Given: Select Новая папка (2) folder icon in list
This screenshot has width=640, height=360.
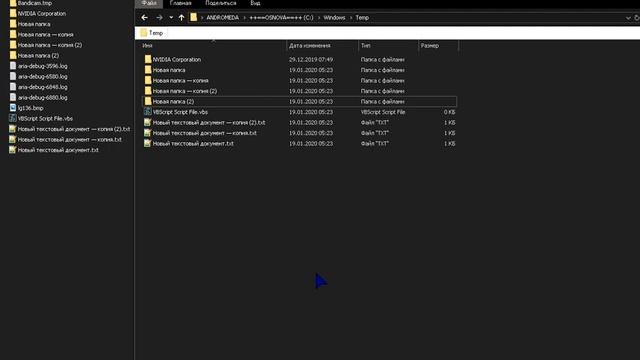Looking at the screenshot, I should [148, 102].
